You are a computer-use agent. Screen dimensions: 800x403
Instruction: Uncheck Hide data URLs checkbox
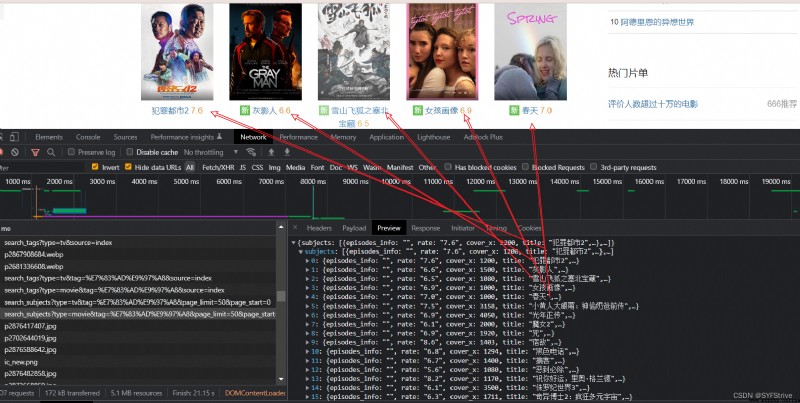point(128,167)
